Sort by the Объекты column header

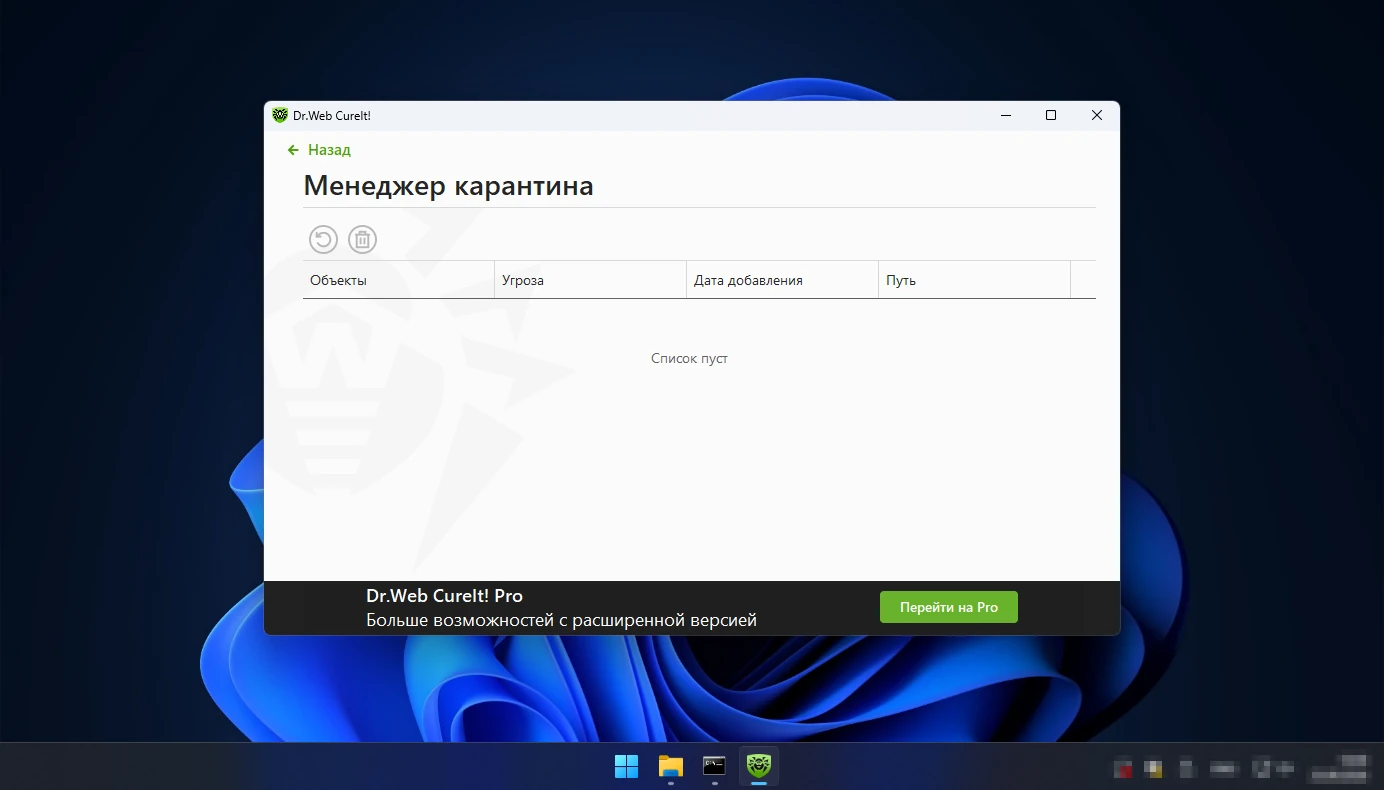pos(398,280)
